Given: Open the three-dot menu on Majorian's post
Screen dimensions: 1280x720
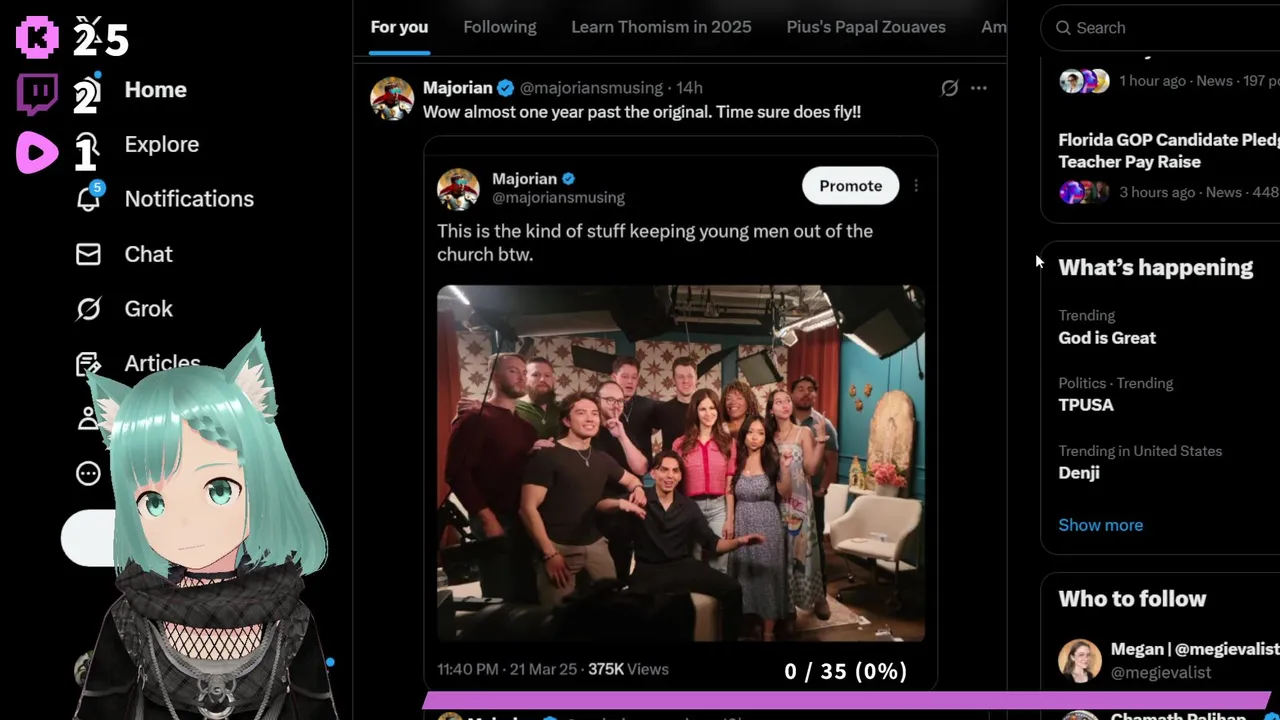Looking at the screenshot, I should 979,88.
